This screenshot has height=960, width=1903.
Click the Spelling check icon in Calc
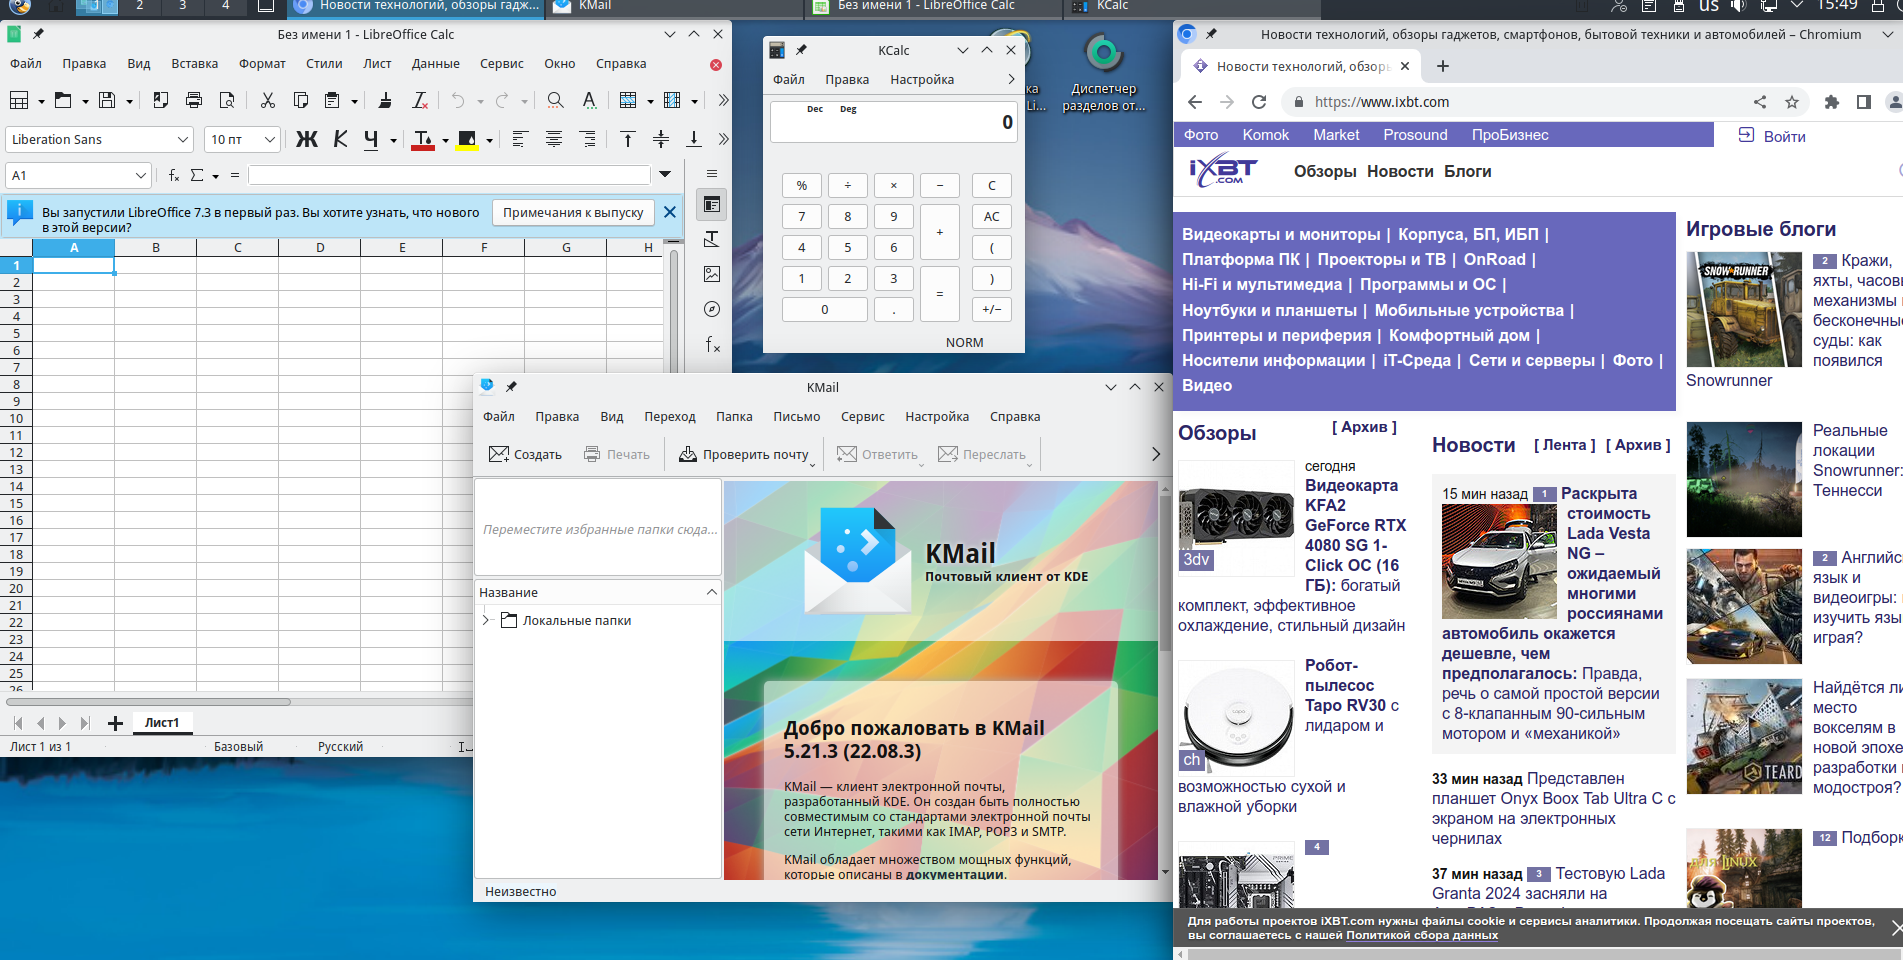(589, 100)
